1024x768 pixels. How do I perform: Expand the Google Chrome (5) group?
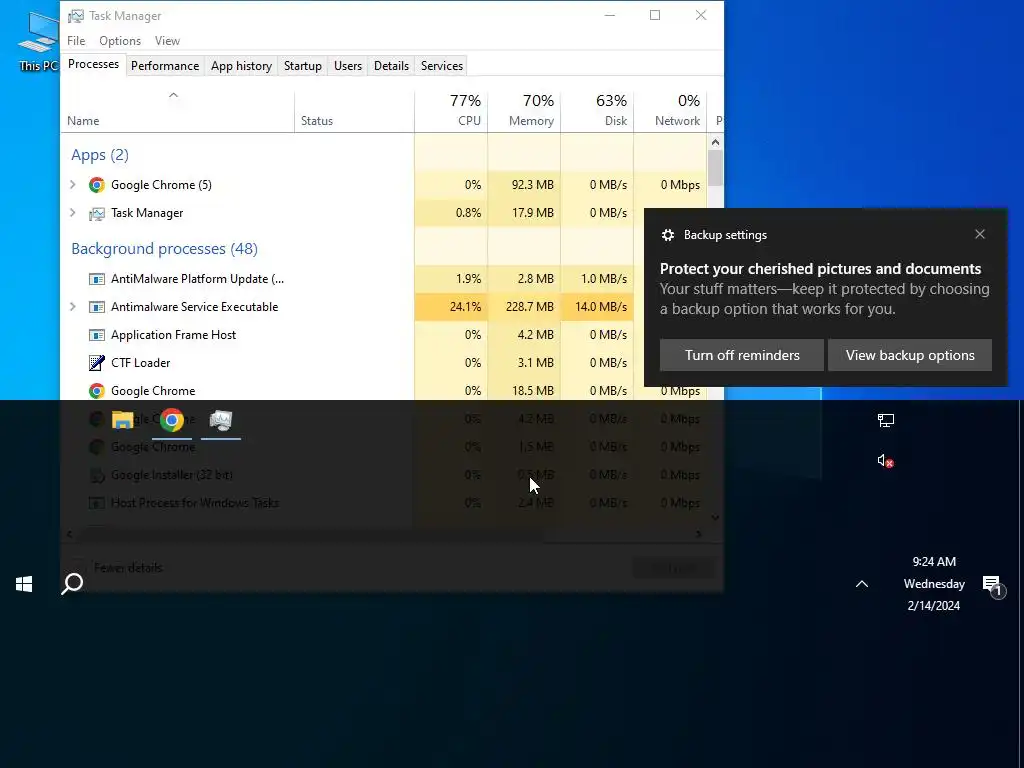(x=72, y=185)
